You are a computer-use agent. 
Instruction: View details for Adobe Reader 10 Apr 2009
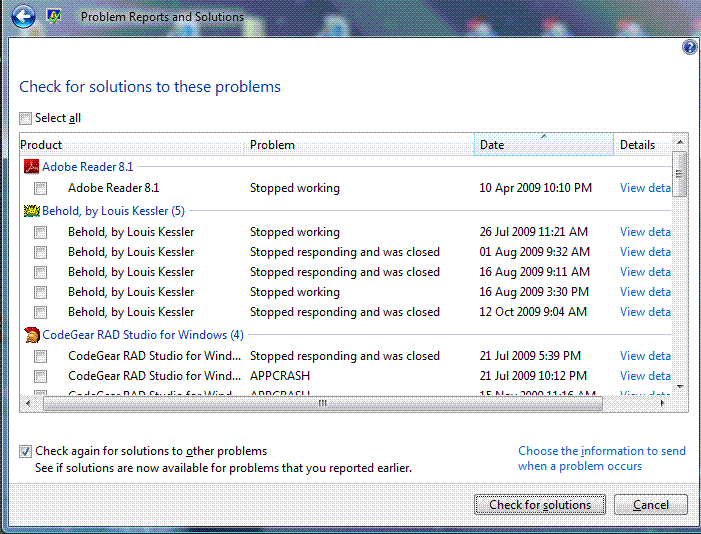[645, 188]
